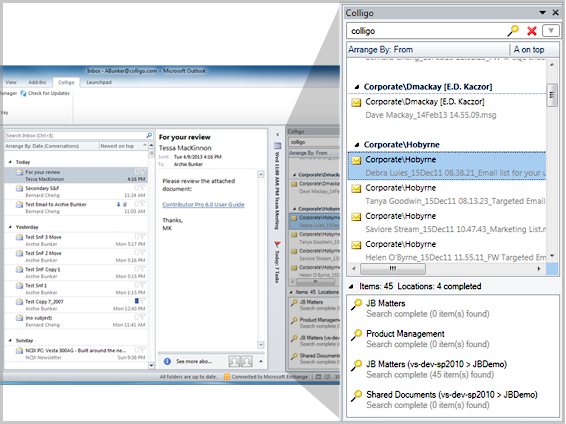Switch to the Colligo ribbon tab
Screen dimensions: 566x424
(x=66, y=82)
